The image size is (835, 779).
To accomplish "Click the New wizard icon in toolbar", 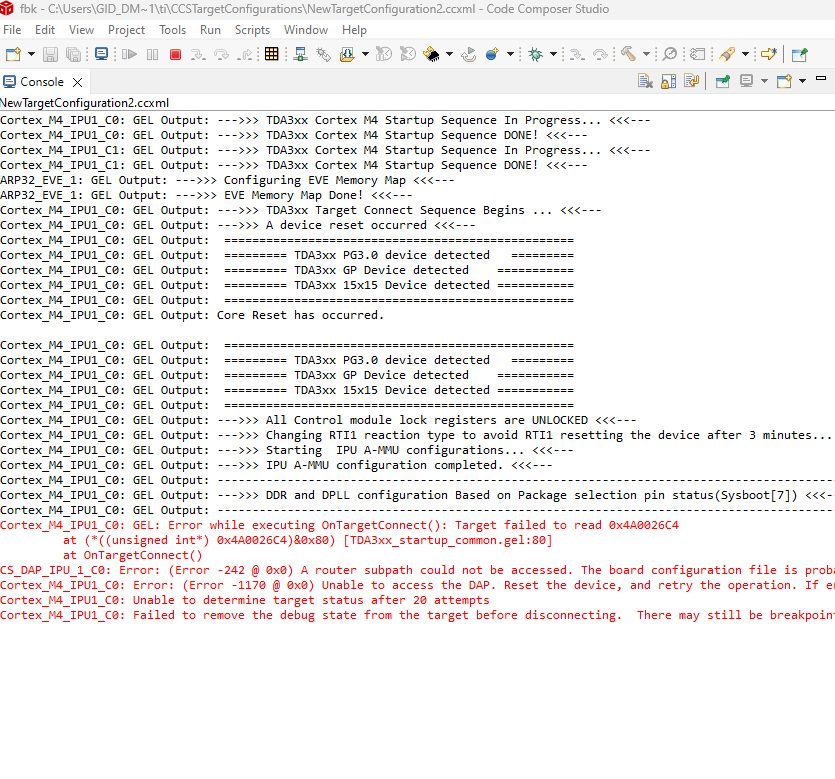I will (x=13, y=54).
